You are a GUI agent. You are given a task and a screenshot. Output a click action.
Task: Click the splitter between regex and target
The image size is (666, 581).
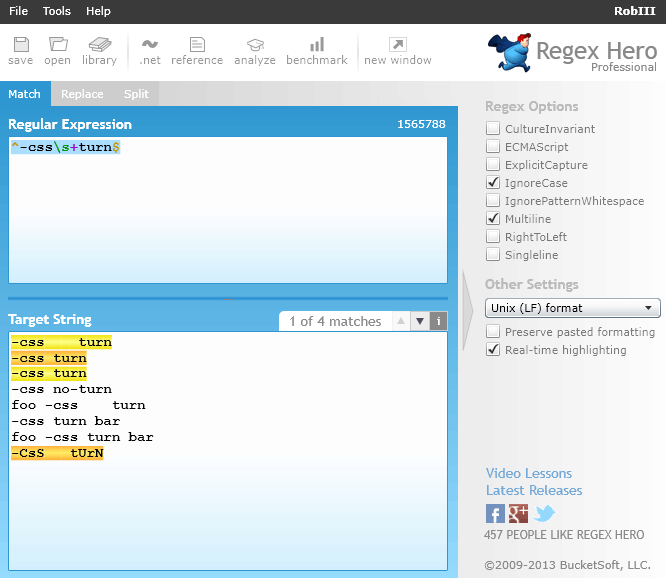coord(228,299)
